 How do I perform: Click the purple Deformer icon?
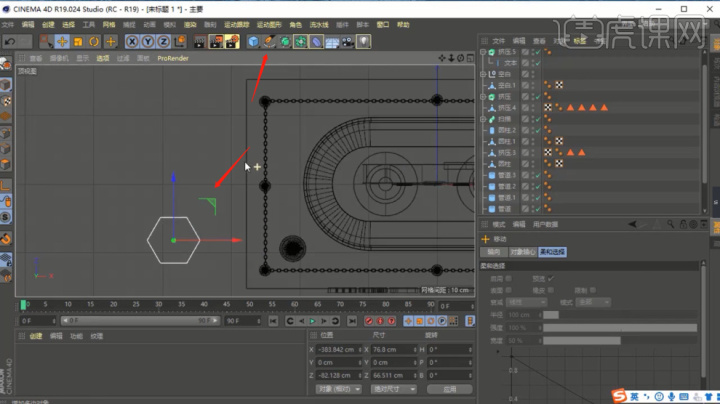coord(316,42)
